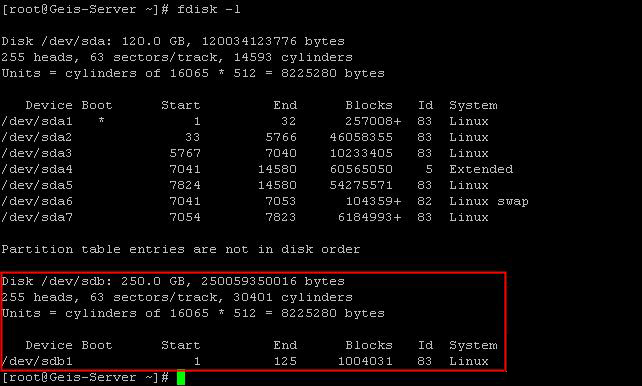The height and width of the screenshot is (386, 642).
Task: Click the "/dev/sda5" device name
Action: [x=37, y=185]
